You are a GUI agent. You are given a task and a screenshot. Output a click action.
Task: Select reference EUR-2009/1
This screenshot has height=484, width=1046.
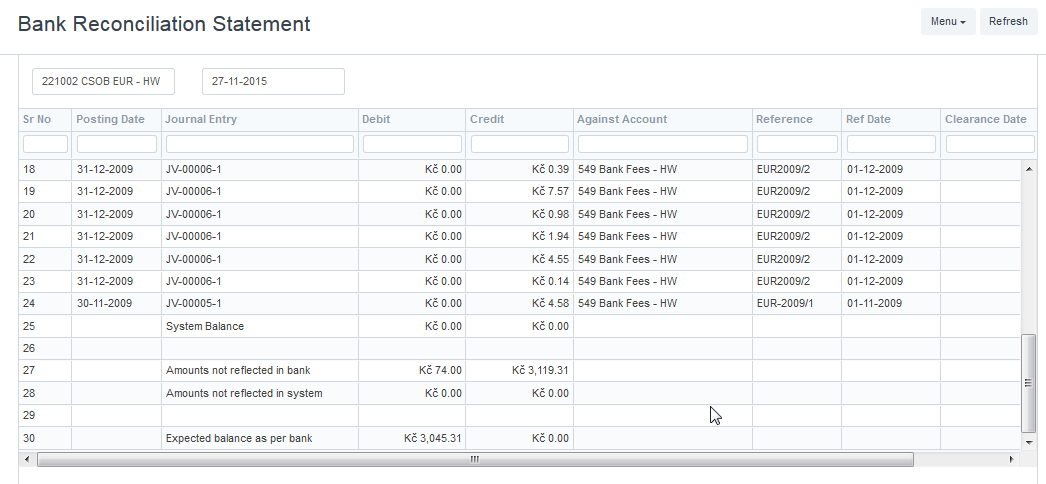[x=785, y=303]
